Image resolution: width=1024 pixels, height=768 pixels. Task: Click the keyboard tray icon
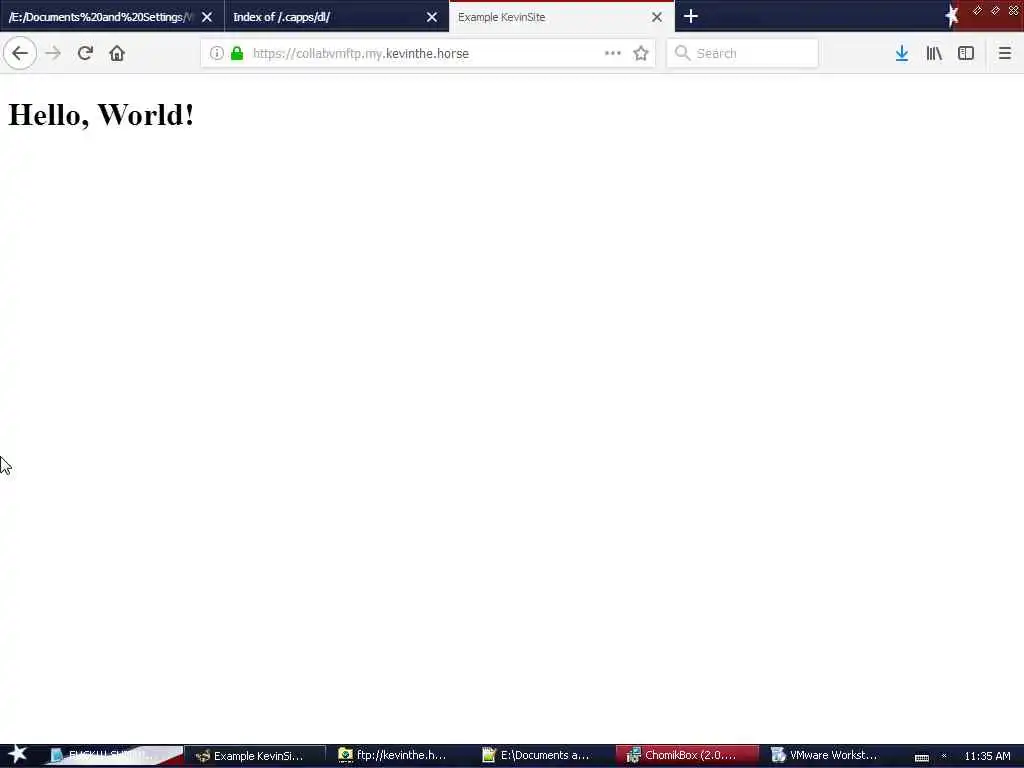point(921,758)
